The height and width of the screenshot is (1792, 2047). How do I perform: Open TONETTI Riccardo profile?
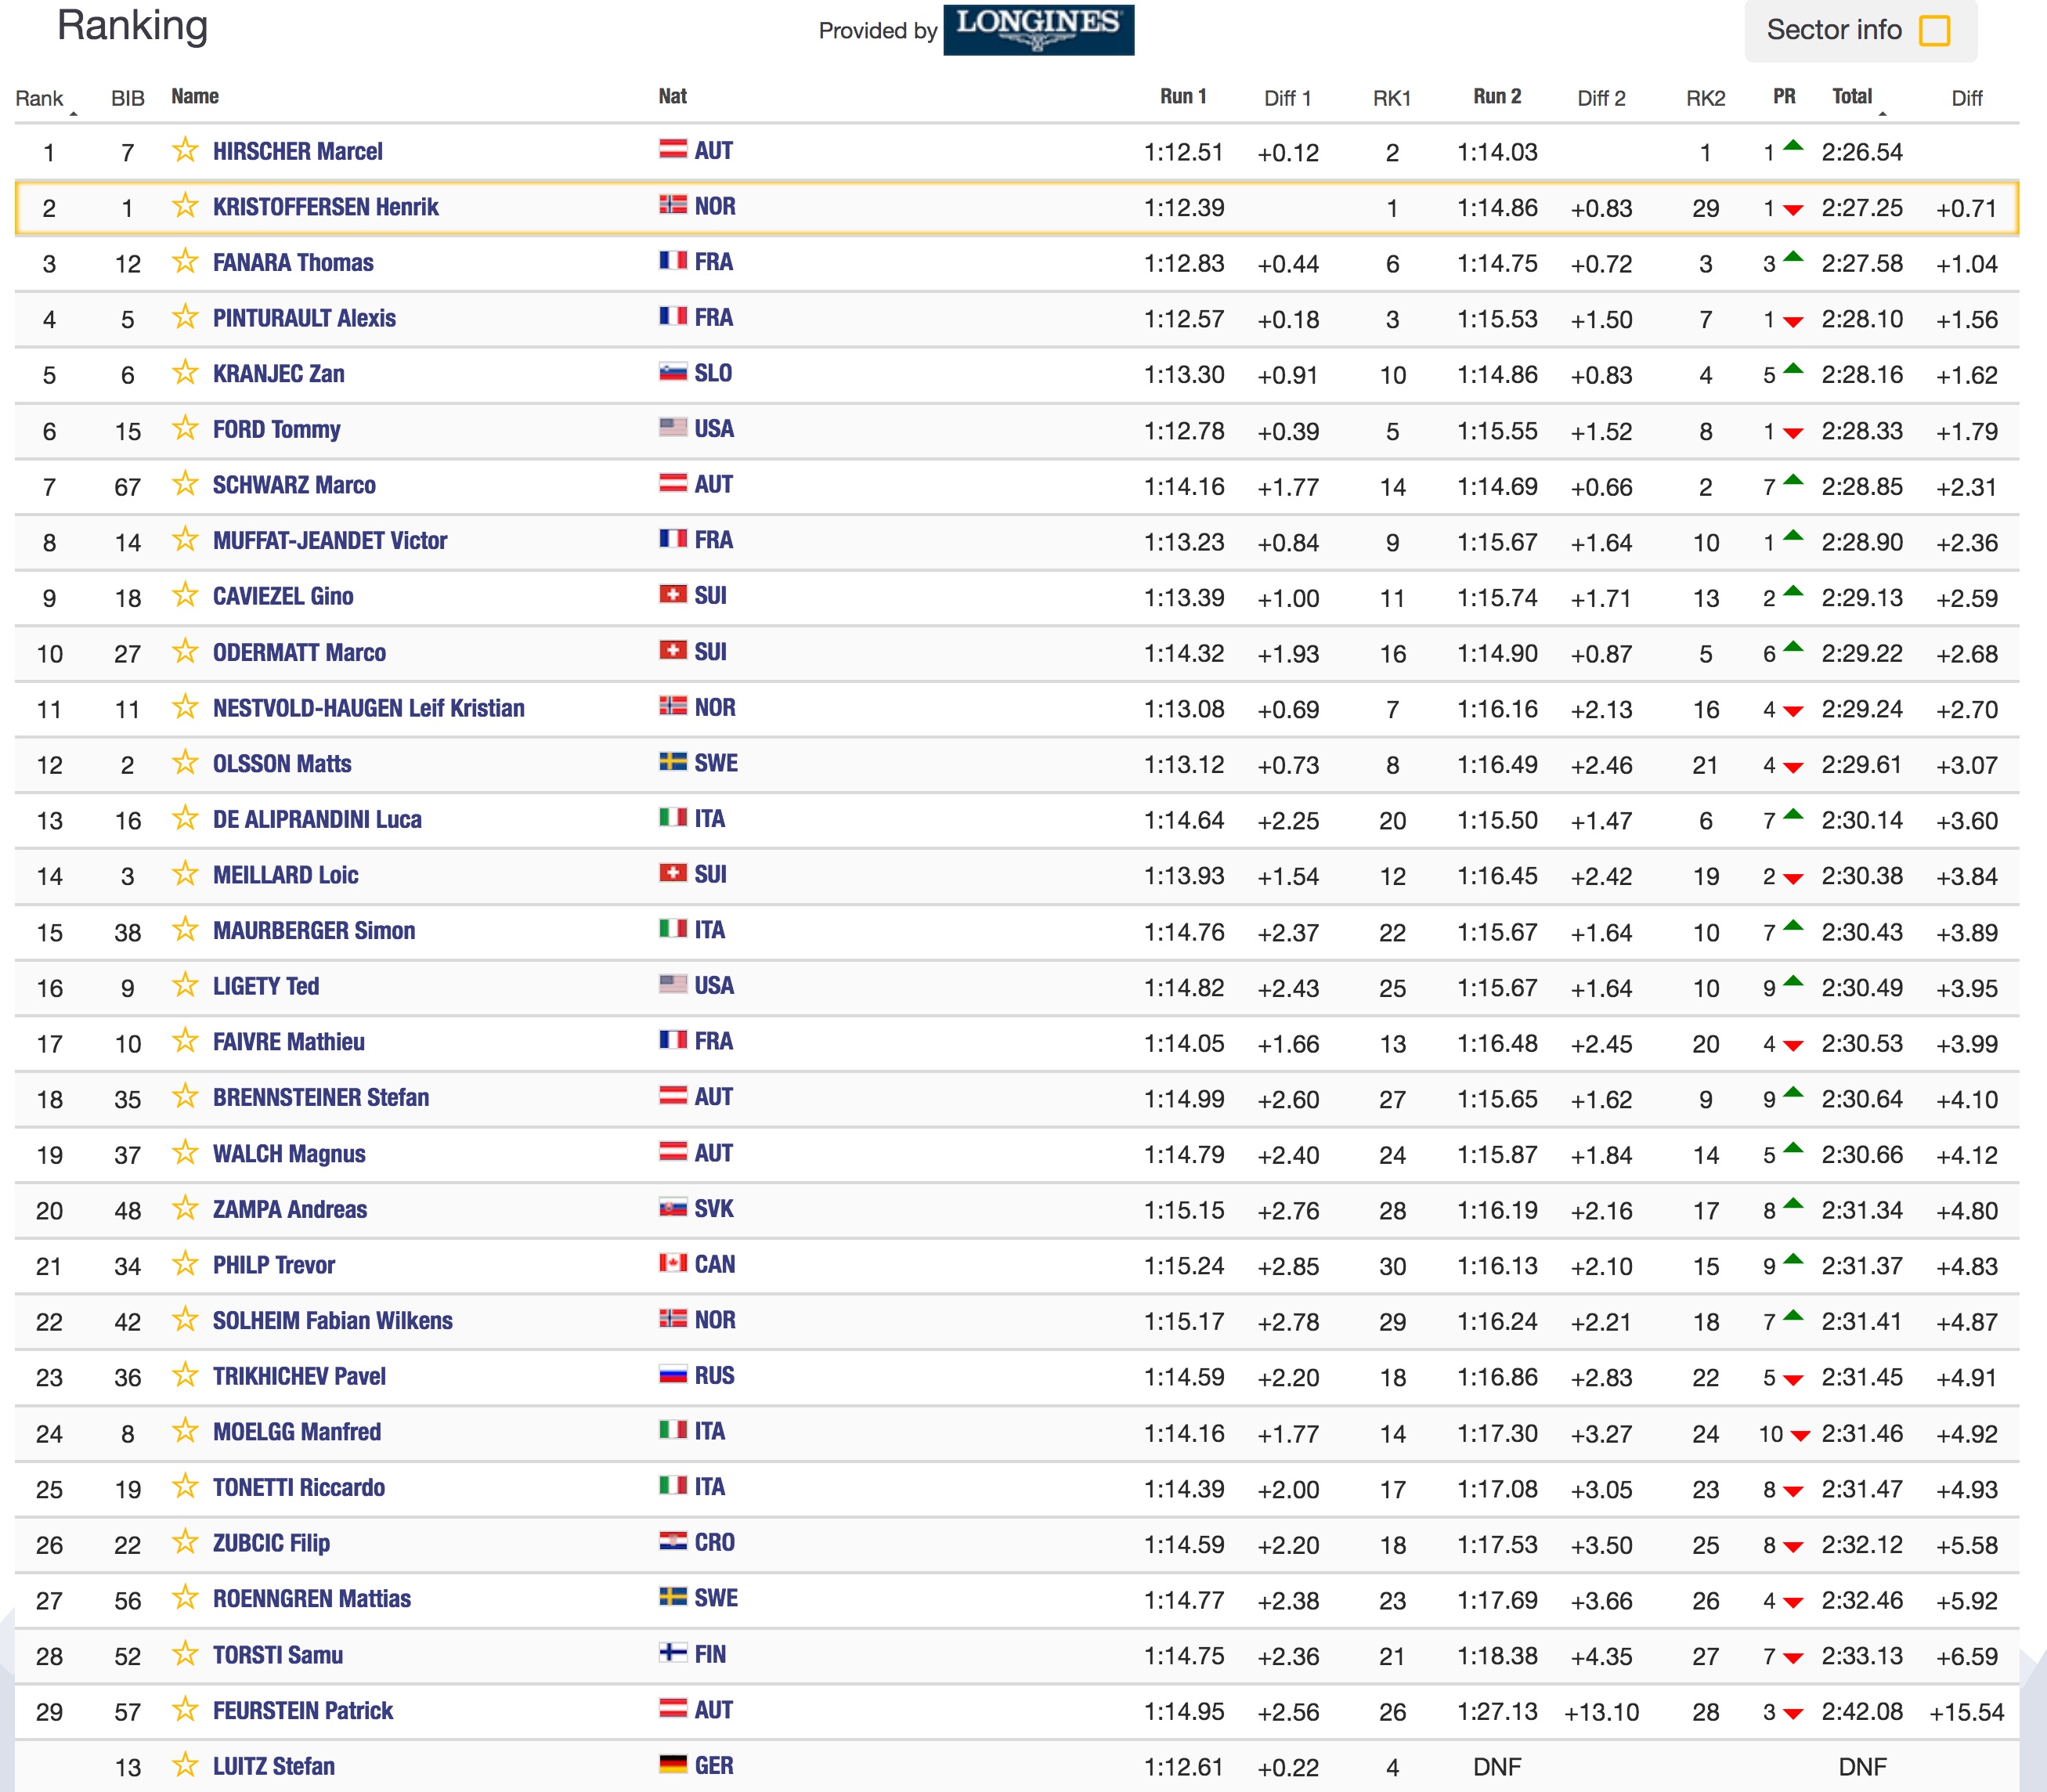298,1487
